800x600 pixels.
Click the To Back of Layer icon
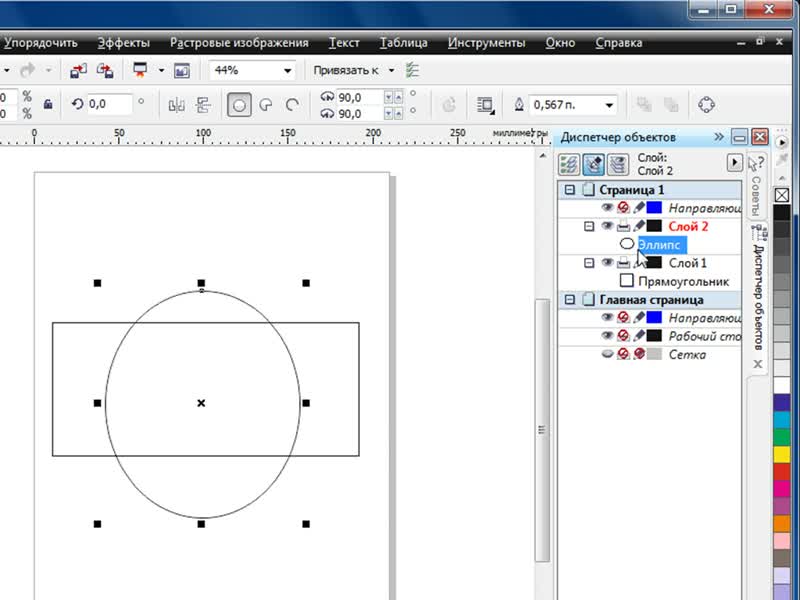[x=671, y=105]
